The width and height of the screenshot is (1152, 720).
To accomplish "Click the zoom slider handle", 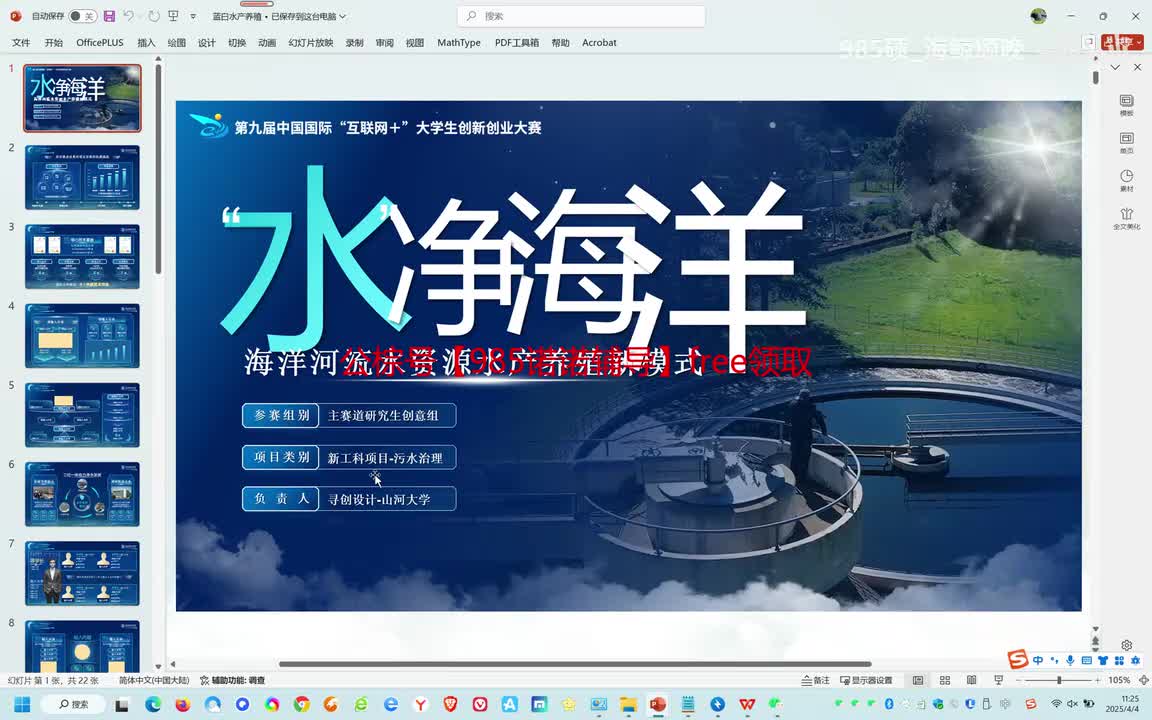I will click(x=1059, y=680).
